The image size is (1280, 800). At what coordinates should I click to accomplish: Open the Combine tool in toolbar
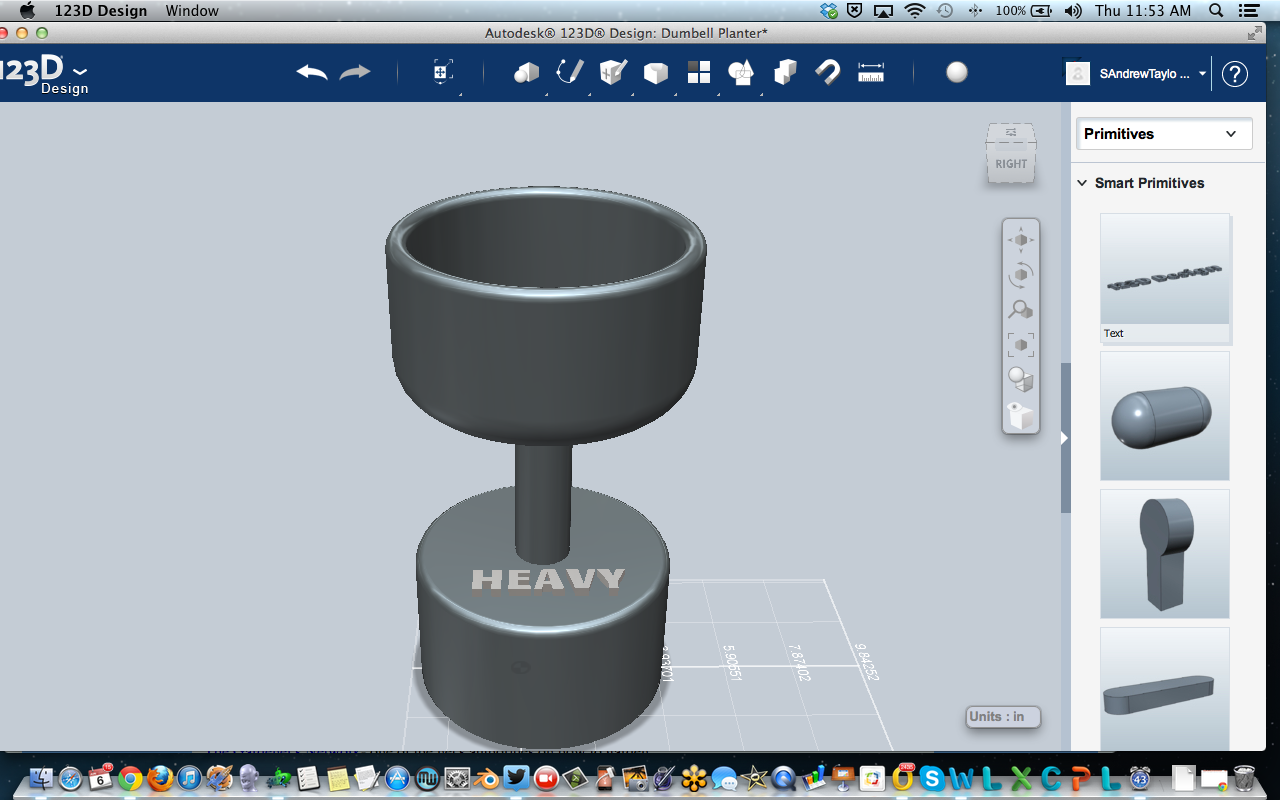(x=785, y=72)
